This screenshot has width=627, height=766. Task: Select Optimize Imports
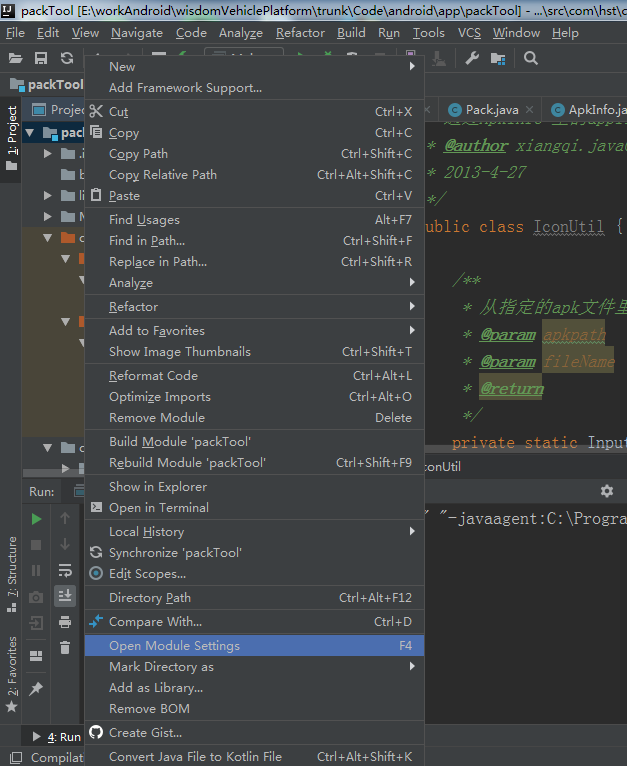254,397
